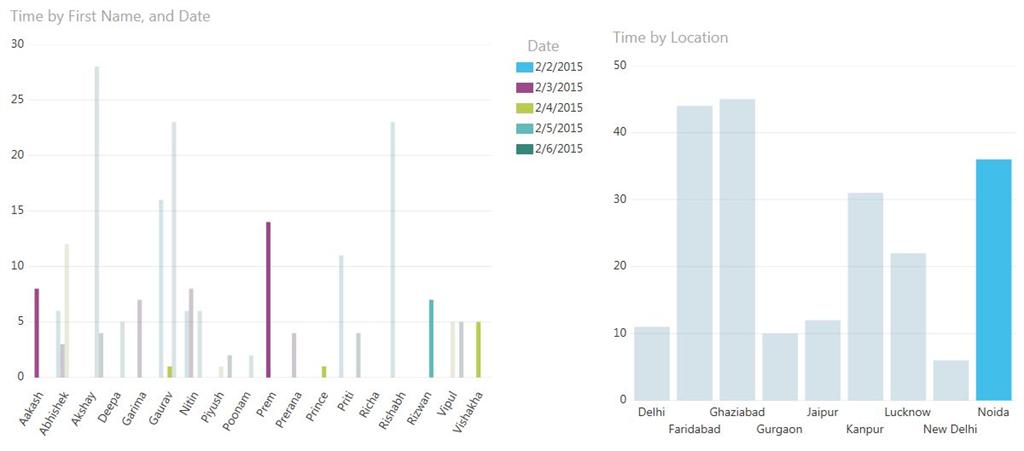
Task: Click the Vipul axis label
Action: coord(447,405)
